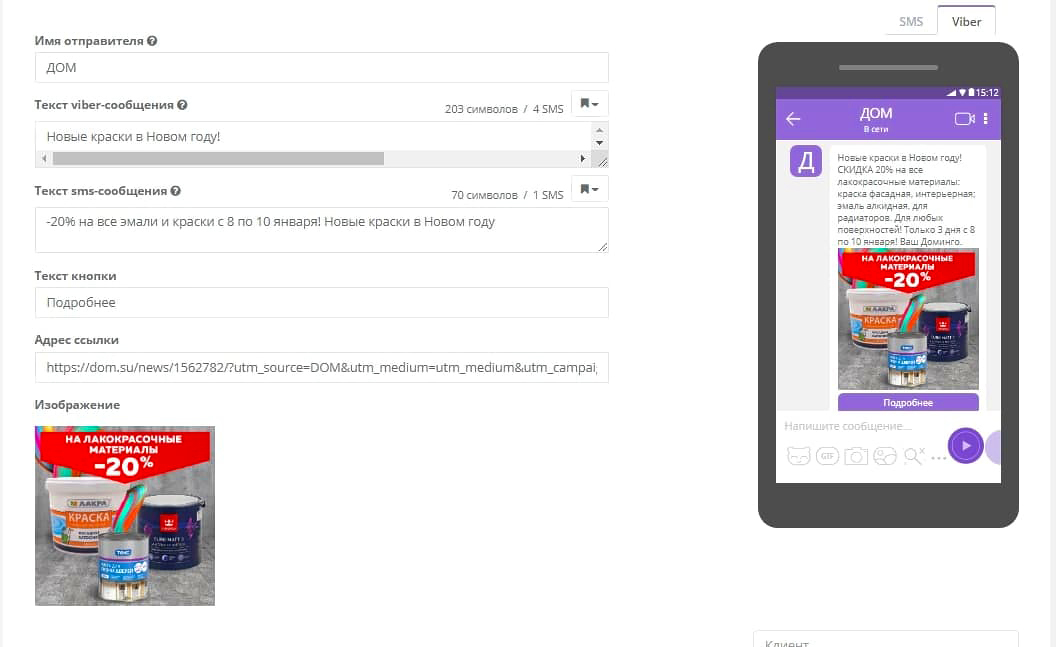Click the Адрес ссылки label
The image size is (1056, 647).
[x=77, y=341]
